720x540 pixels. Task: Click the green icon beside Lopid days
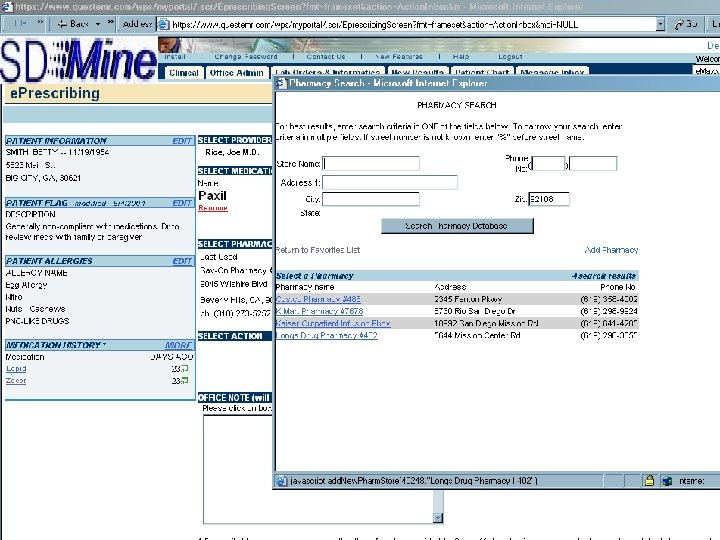pyautogui.click(x=185, y=368)
